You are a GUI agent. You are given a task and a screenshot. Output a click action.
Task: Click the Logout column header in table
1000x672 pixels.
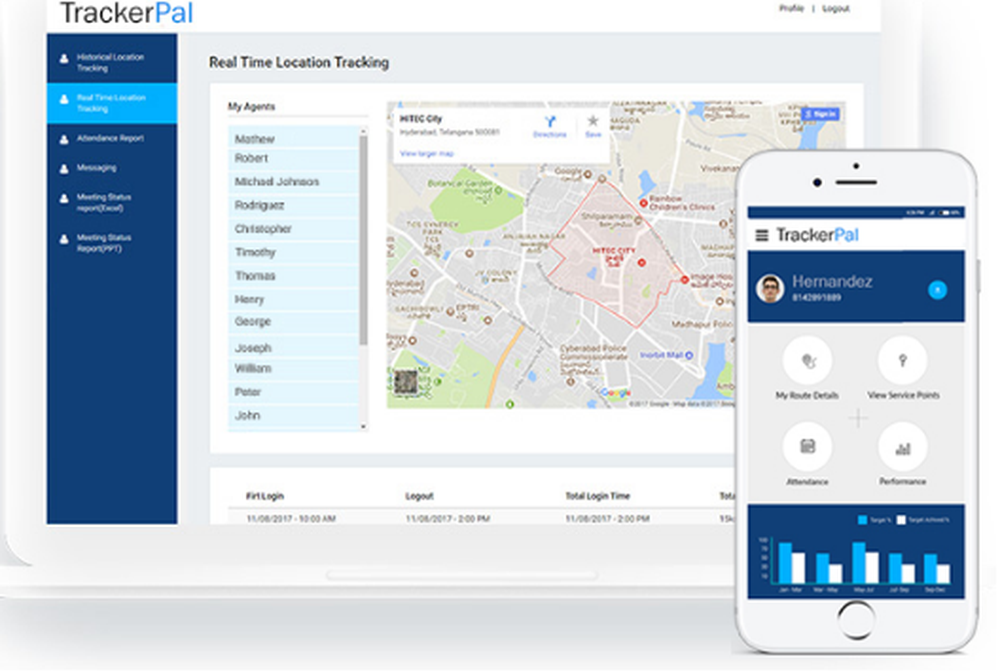[x=420, y=496]
